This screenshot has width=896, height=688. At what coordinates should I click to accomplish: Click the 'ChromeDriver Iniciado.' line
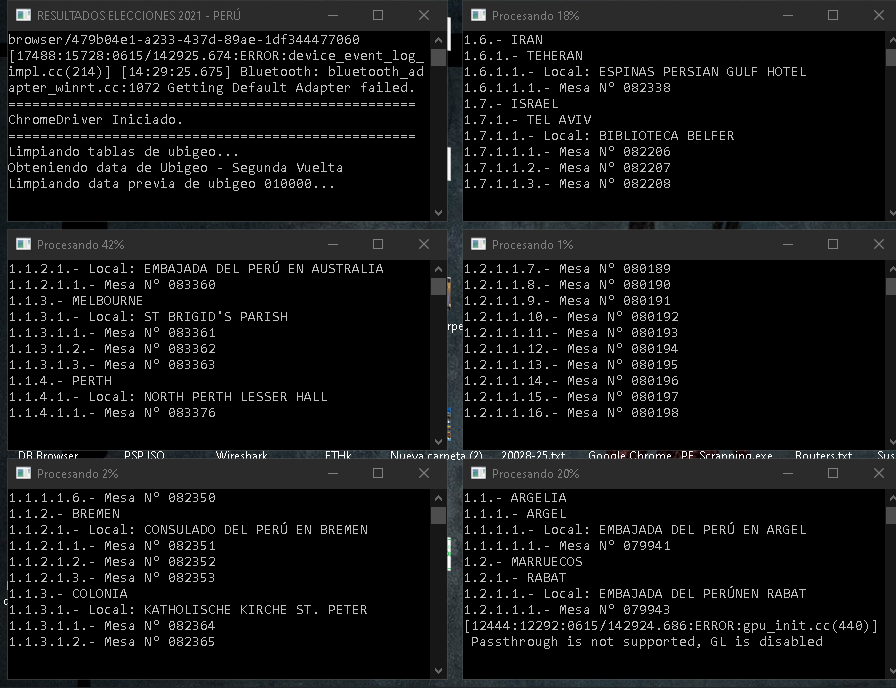(x=95, y=119)
